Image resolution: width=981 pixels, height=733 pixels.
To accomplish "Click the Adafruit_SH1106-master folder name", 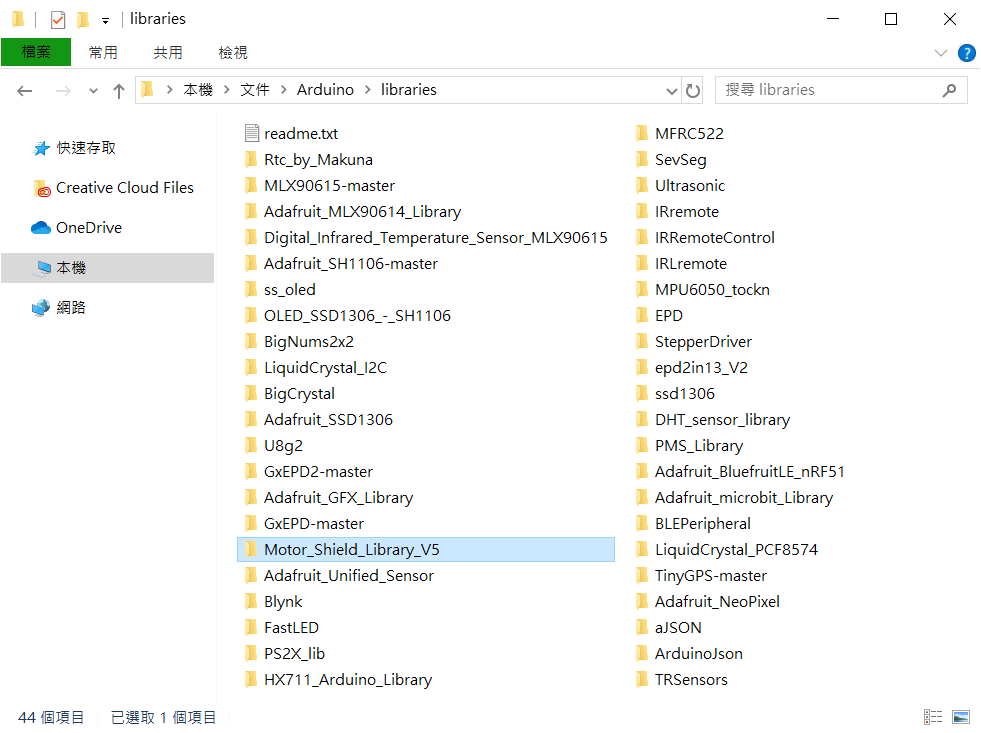I will (351, 264).
